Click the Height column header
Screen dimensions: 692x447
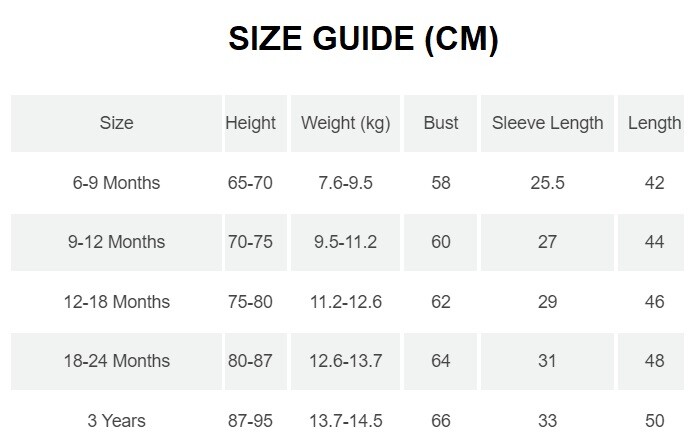256,123
